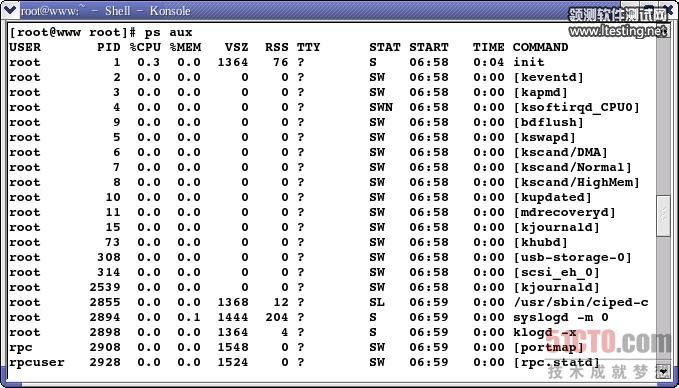Image resolution: width=679 pixels, height=388 pixels.
Task: Click the %MEM column header
Action: point(185,47)
